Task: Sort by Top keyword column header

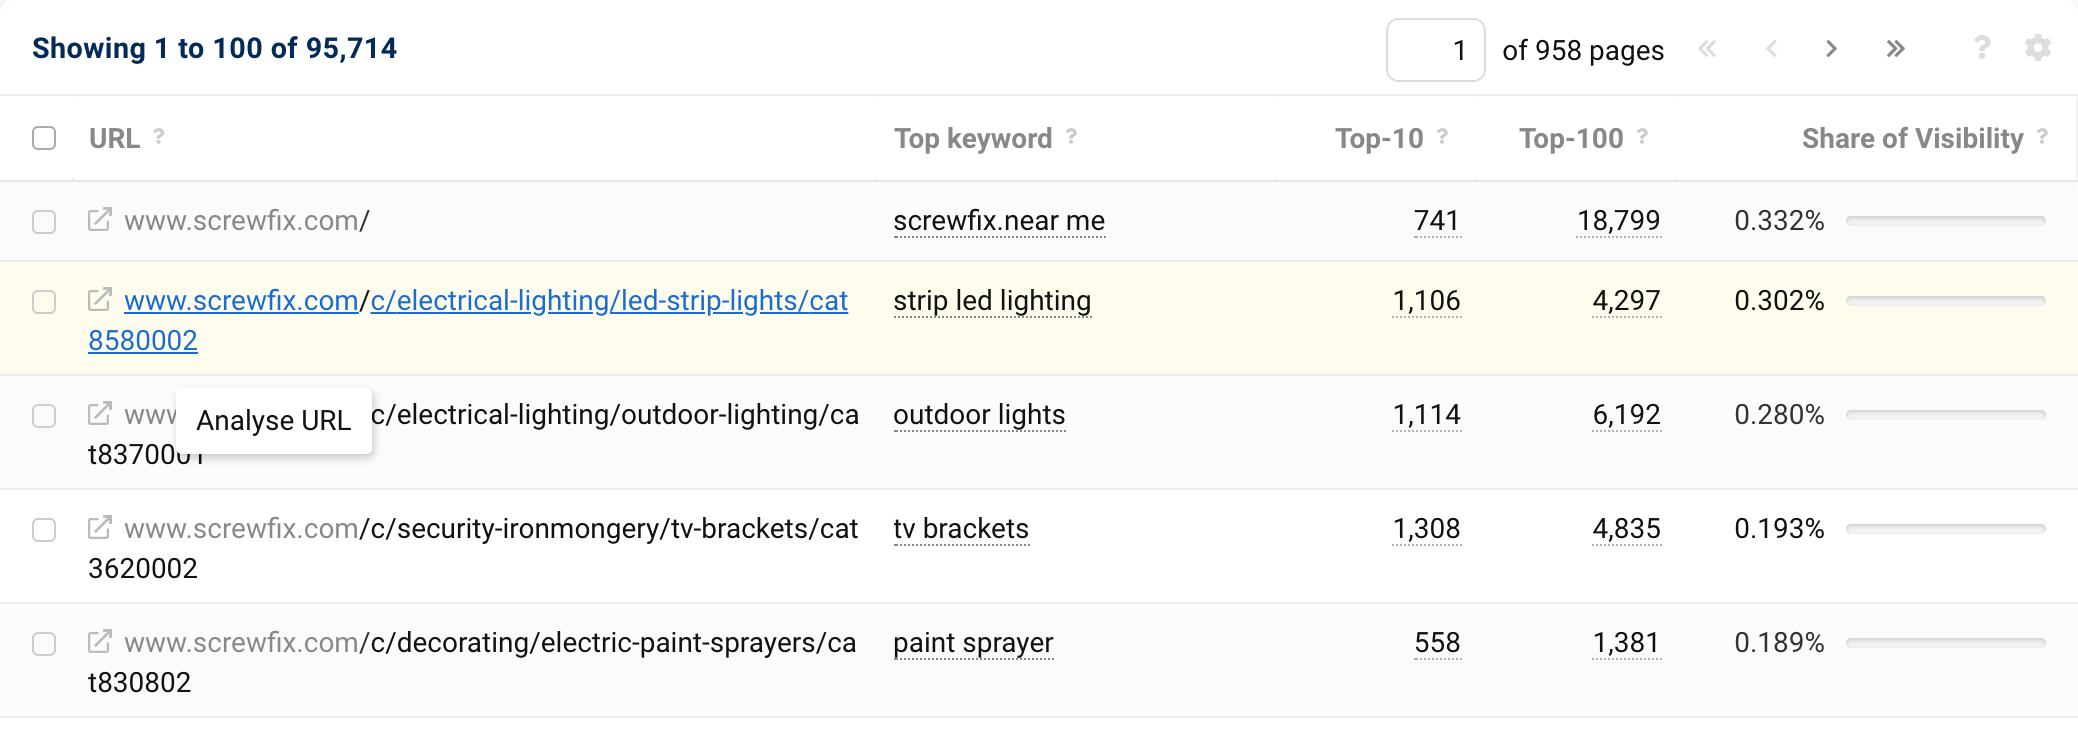Action: tap(973, 138)
